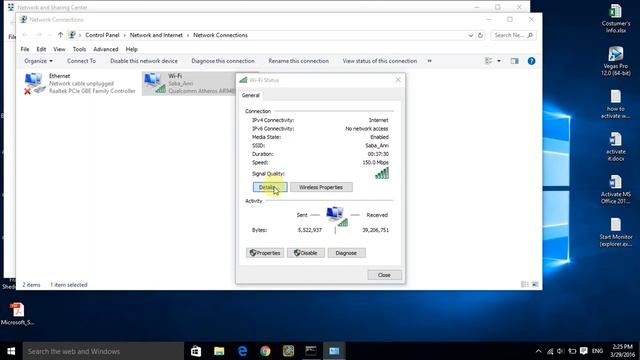640x360 pixels.
Task: Open Start Monitor desktop file
Action: tap(616, 232)
